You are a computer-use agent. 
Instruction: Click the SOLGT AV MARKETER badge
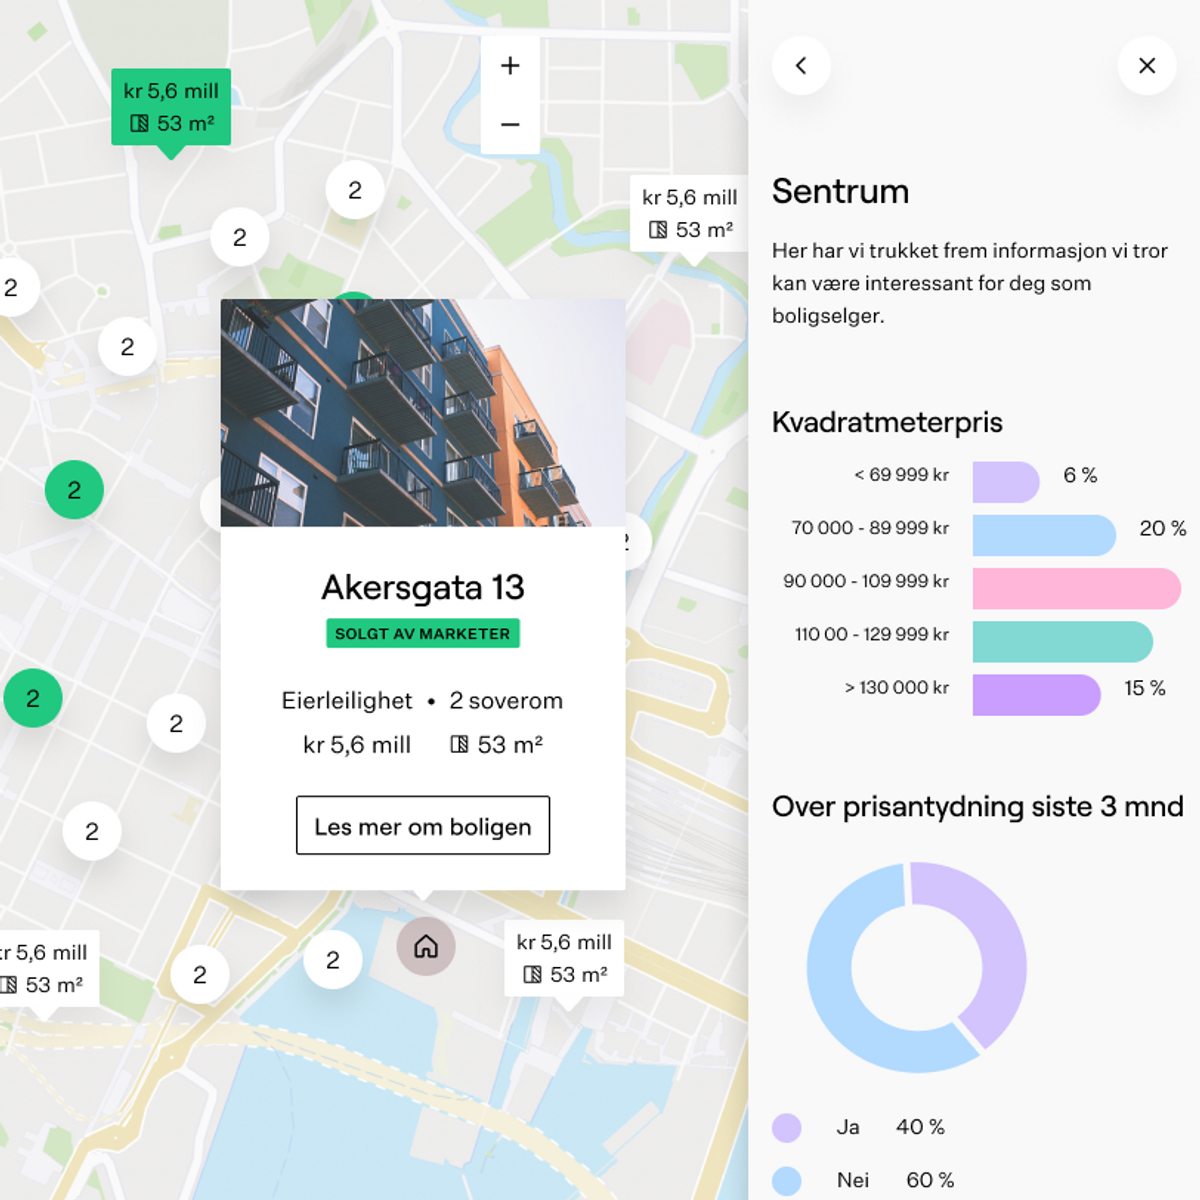click(423, 634)
